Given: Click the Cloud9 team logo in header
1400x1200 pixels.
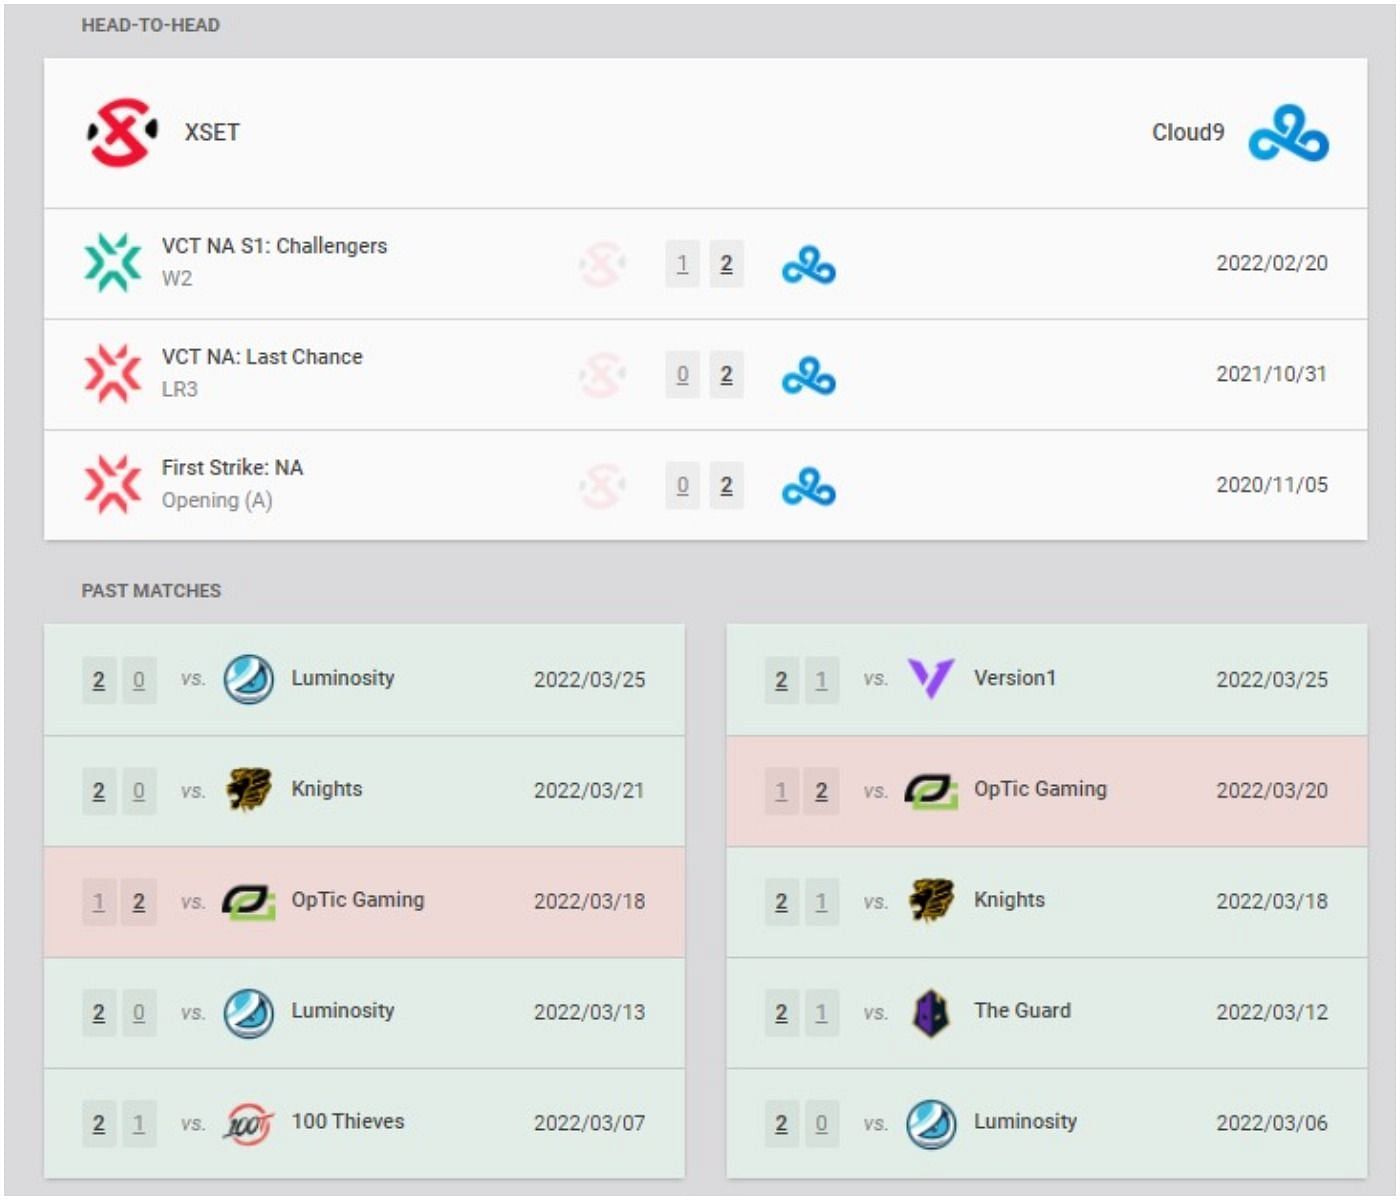Looking at the screenshot, I should coord(1288,133).
